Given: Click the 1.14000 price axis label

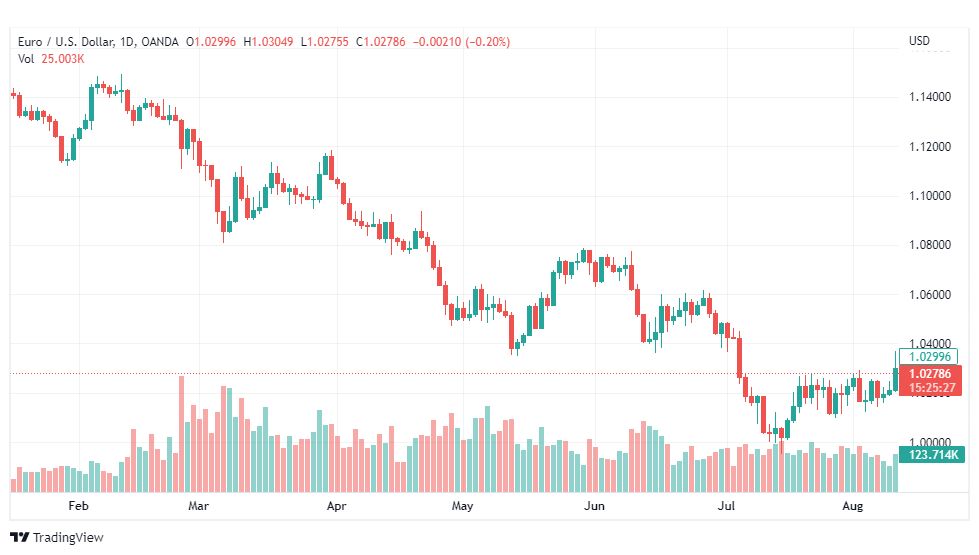Looking at the screenshot, I should [x=930, y=97].
